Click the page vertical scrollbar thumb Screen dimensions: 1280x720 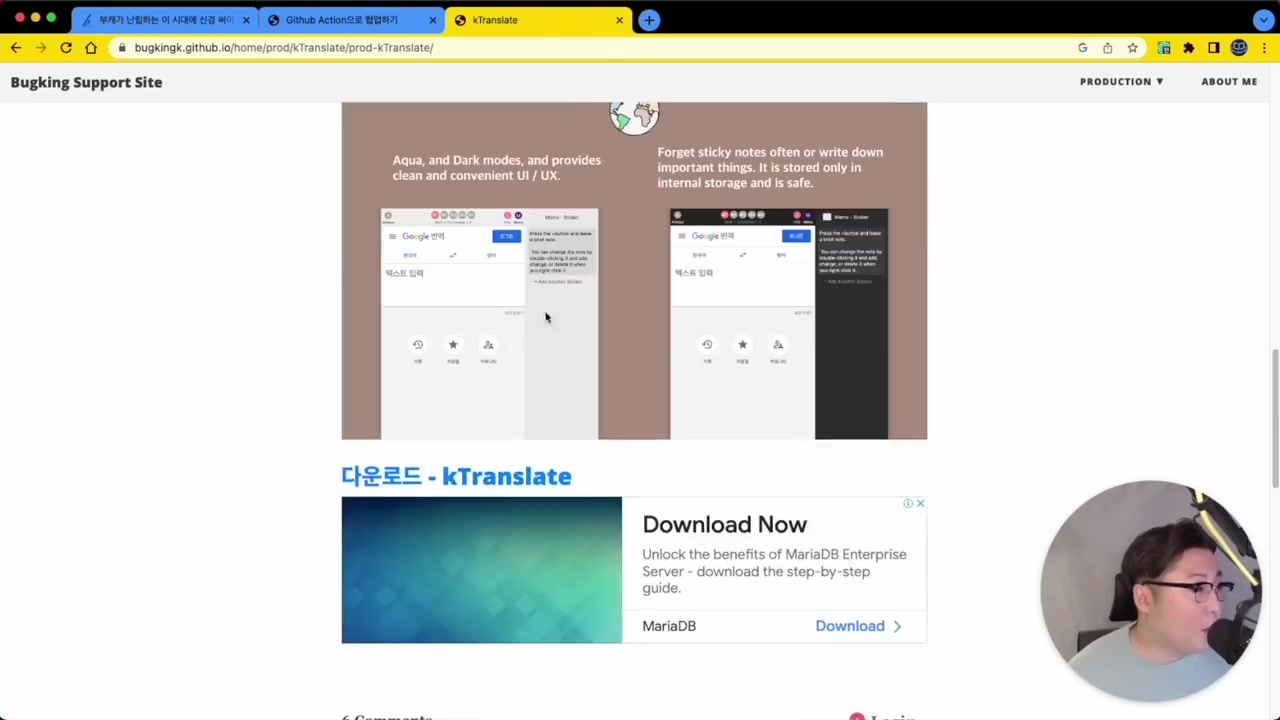pos(1275,418)
